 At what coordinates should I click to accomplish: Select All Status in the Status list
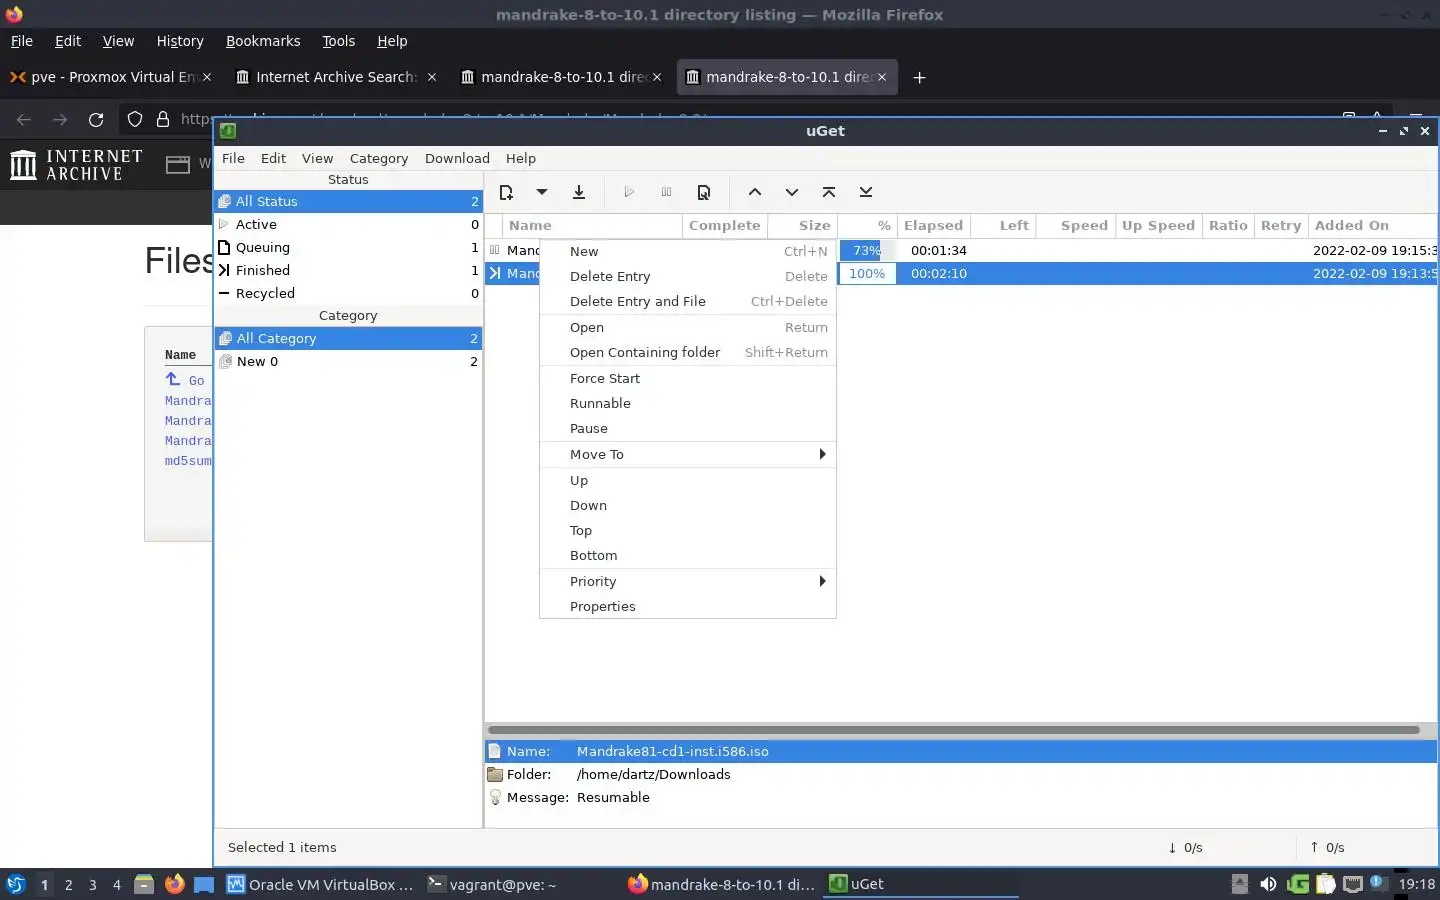(348, 201)
